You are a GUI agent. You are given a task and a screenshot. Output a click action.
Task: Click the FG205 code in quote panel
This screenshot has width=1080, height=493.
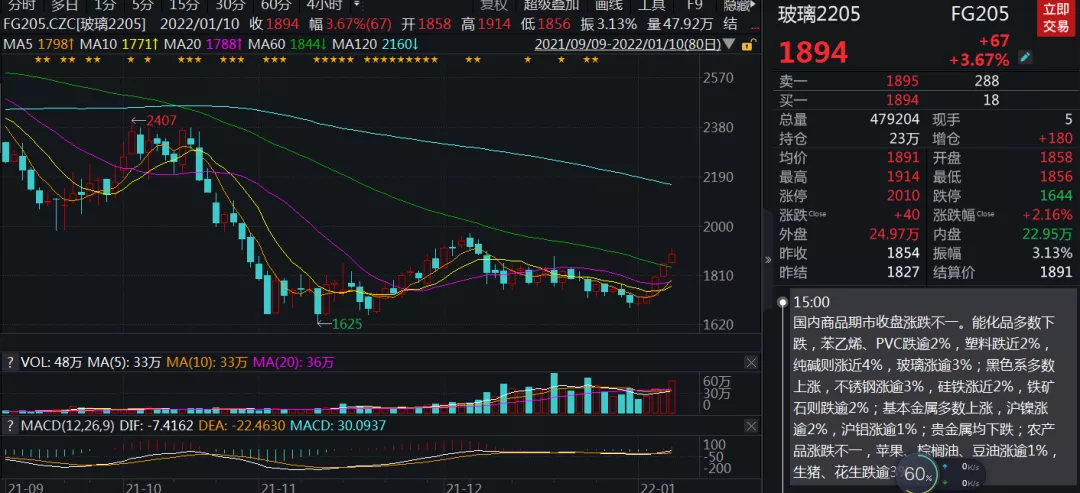click(979, 14)
